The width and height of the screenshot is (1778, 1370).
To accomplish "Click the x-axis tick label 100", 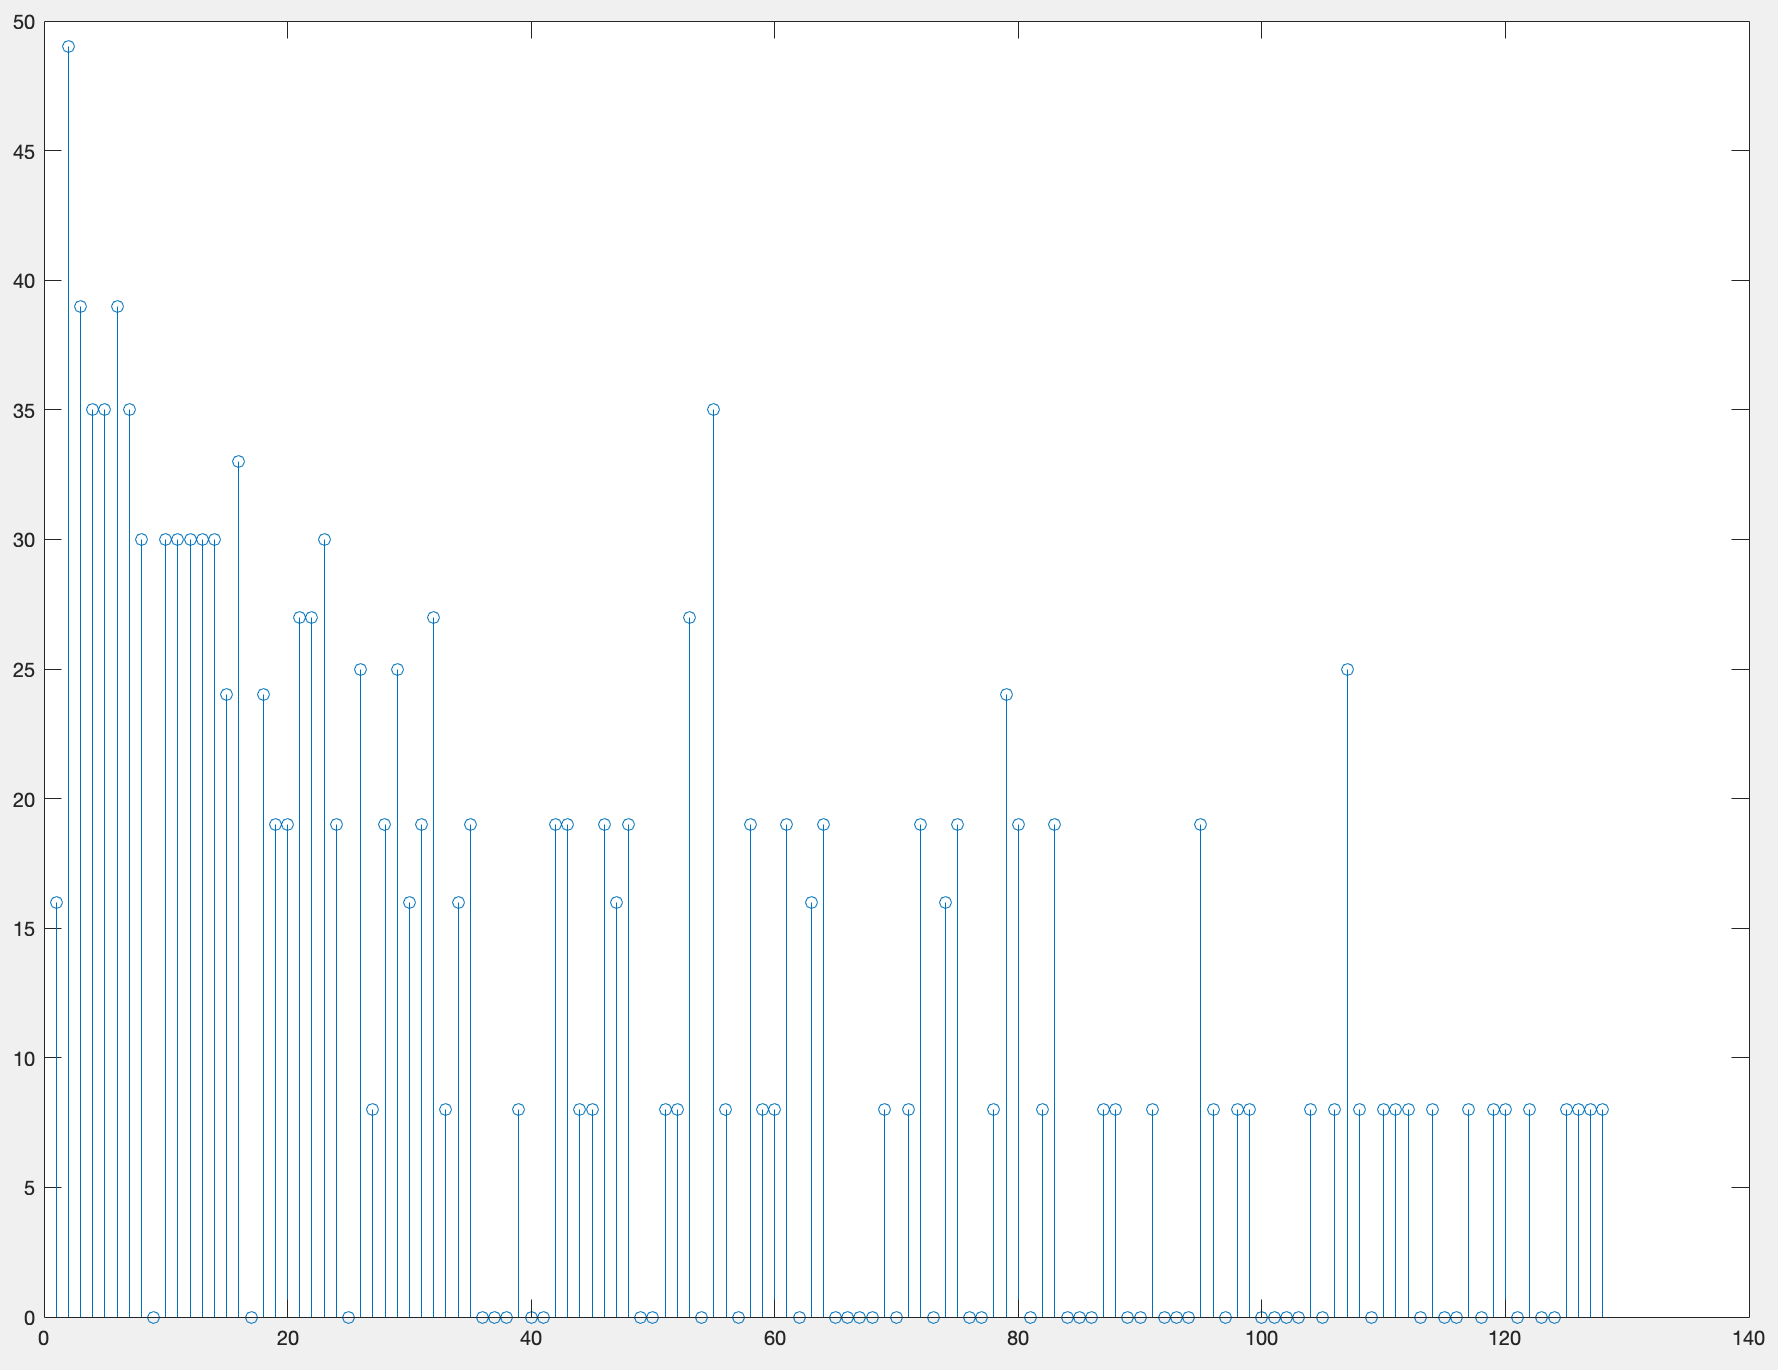I will pos(1261,1339).
